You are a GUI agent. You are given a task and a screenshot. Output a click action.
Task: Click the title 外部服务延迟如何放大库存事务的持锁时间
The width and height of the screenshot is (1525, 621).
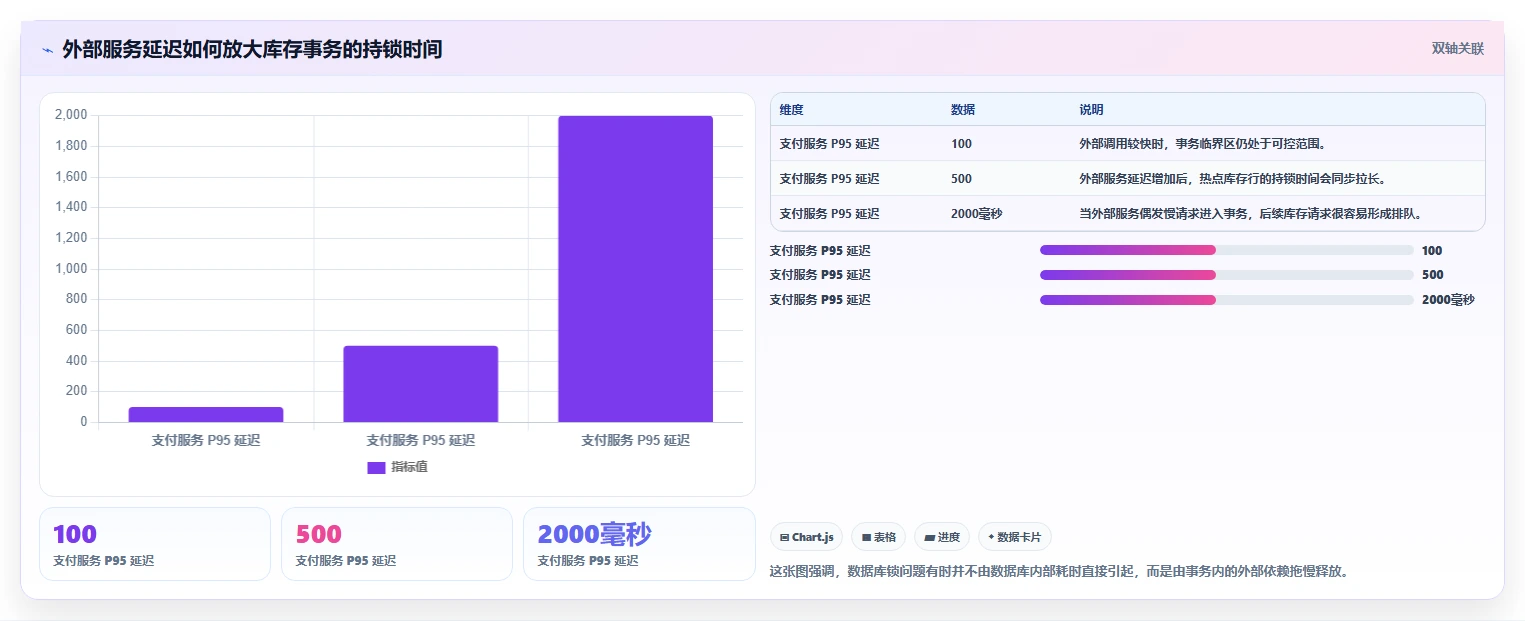click(x=252, y=49)
